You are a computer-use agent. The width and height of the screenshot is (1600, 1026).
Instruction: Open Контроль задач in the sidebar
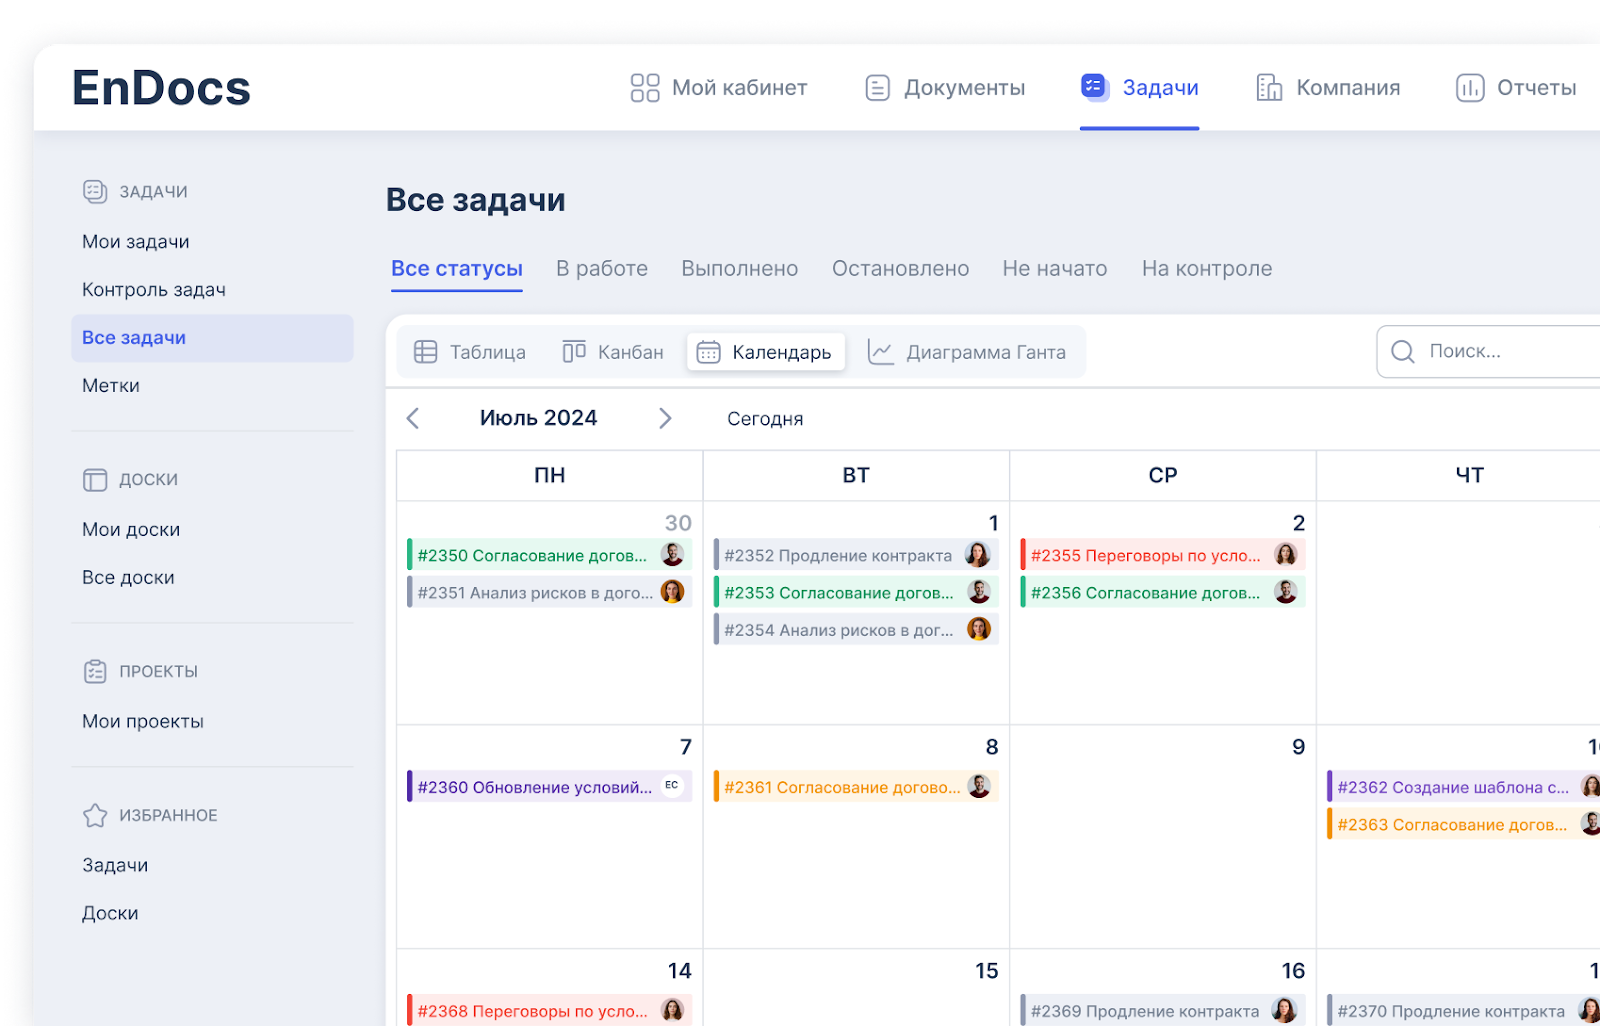point(154,290)
